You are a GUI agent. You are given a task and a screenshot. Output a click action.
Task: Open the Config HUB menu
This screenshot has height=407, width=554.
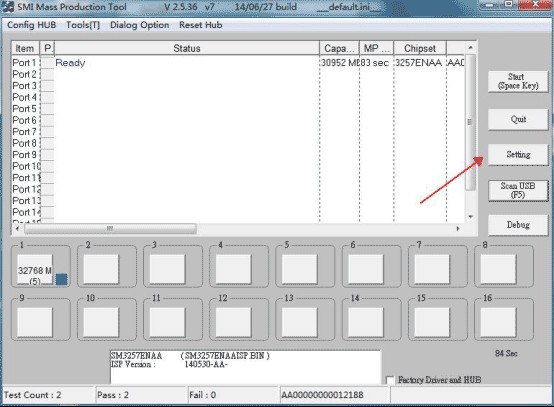coord(31,25)
